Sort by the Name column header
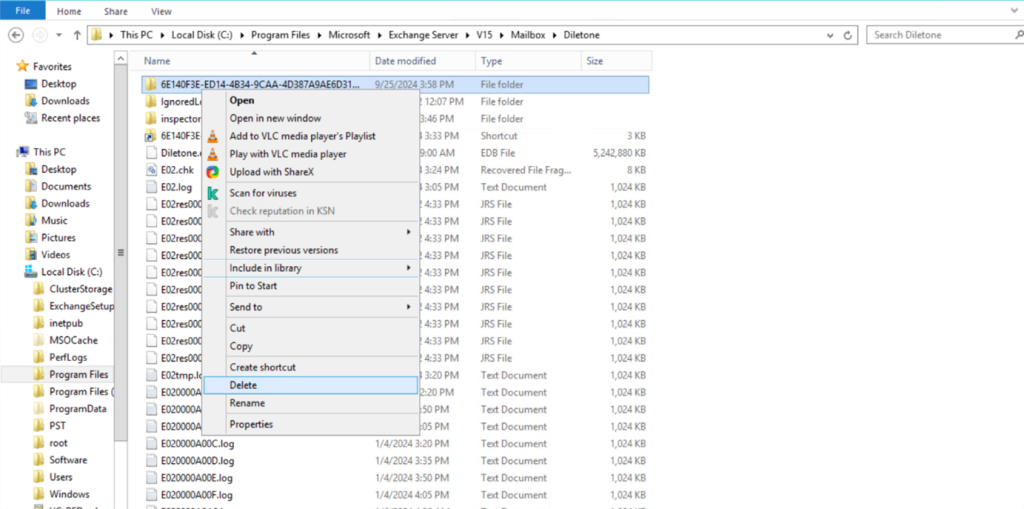1024x509 pixels. pyautogui.click(x=254, y=61)
